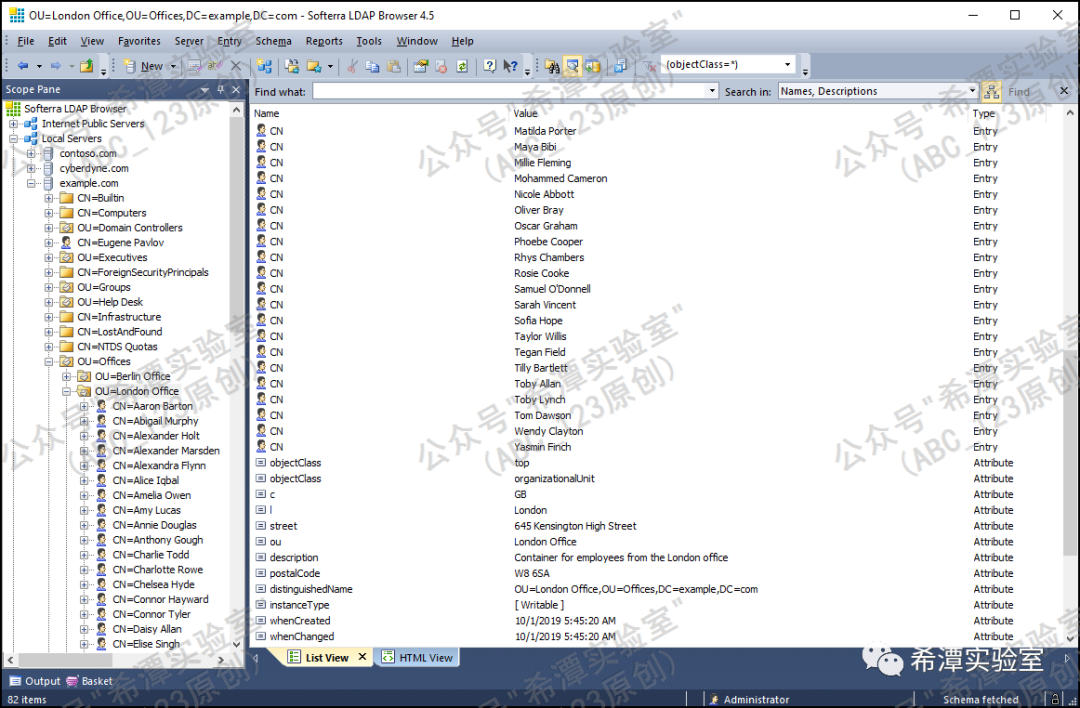Select the List View tab

click(326, 657)
